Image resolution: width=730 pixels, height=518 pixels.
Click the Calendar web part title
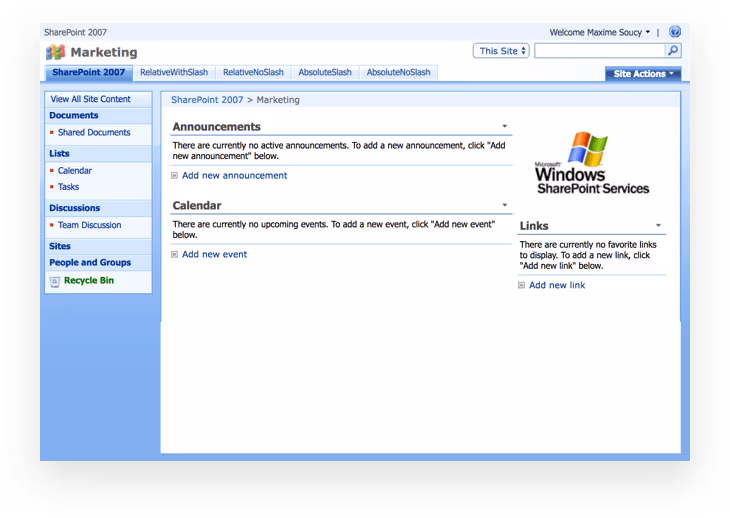(x=197, y=205)
